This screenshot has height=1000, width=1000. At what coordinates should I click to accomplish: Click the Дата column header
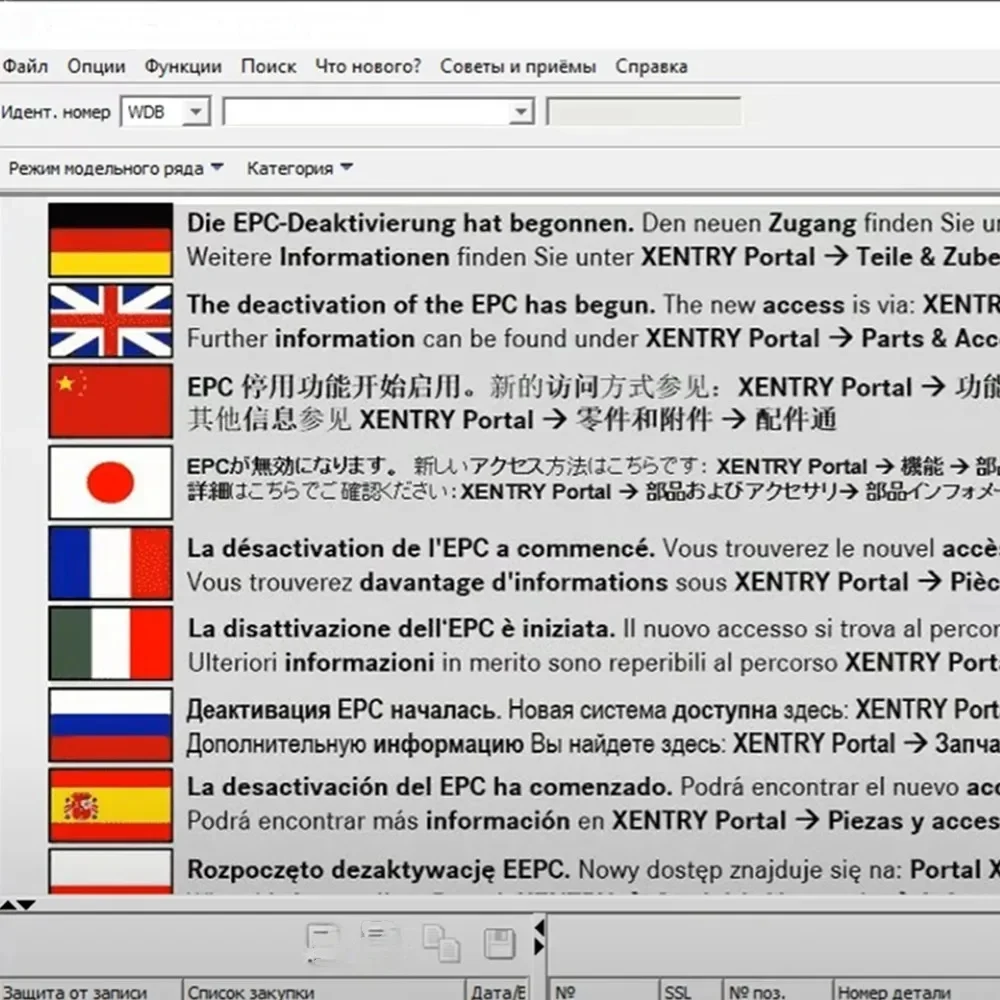[497, 990]
